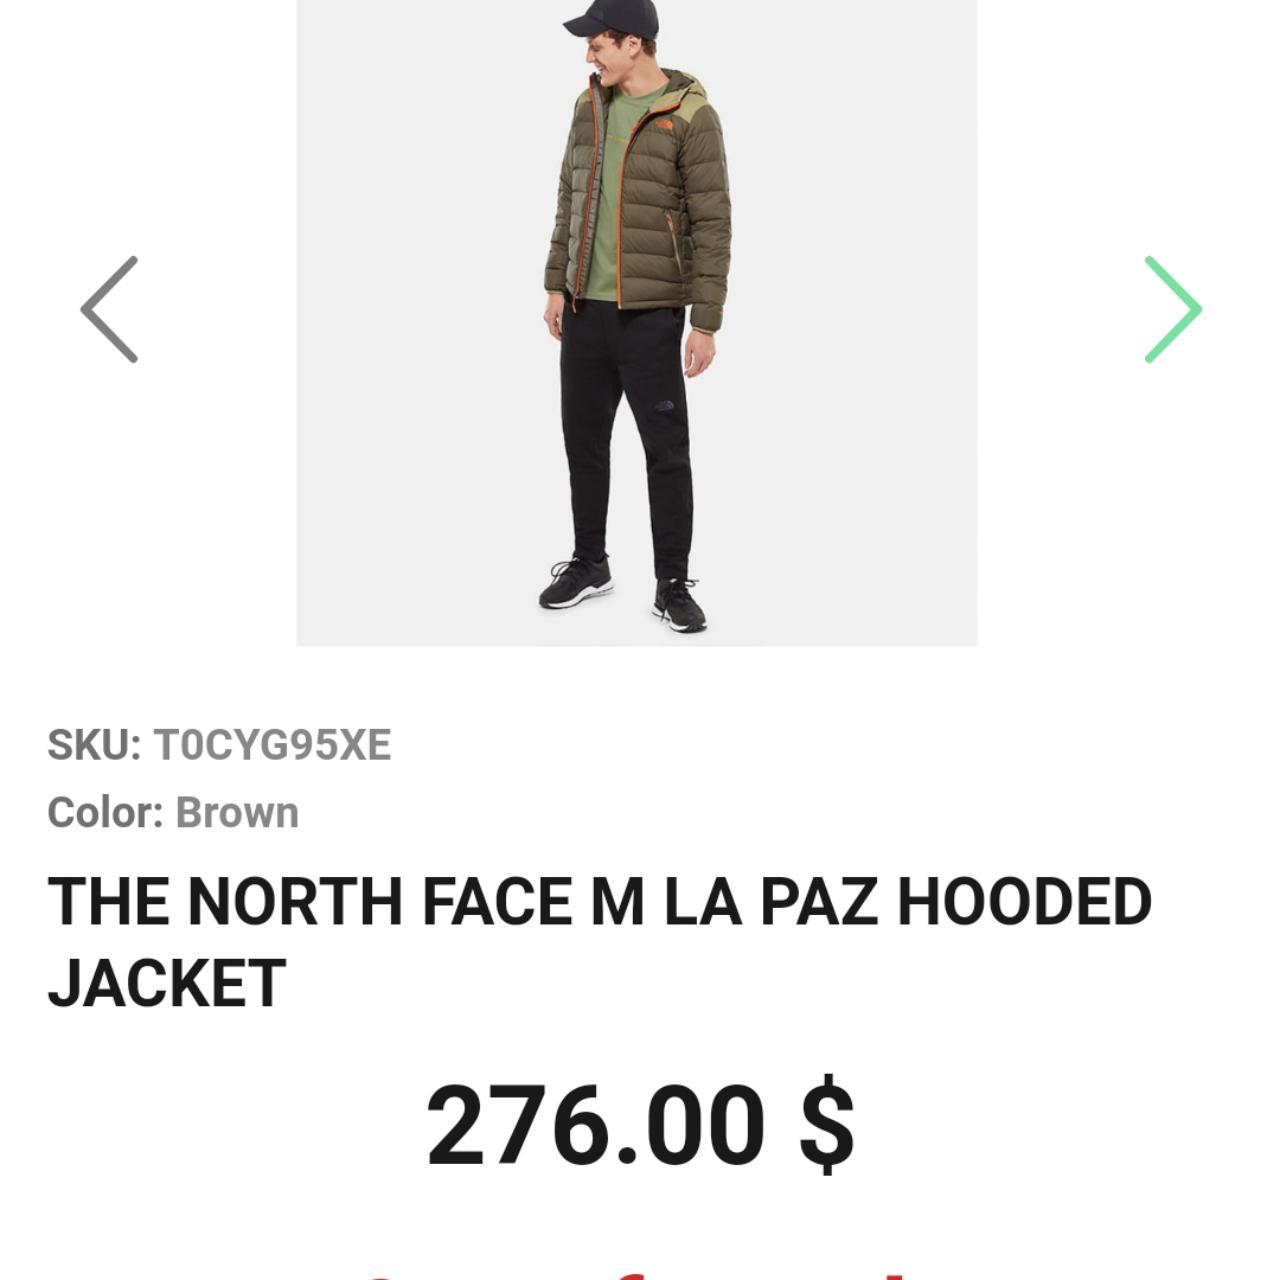This screenshot has width=1280, height=1280.
Task: Advance to the next product image
Action: 1172,309
